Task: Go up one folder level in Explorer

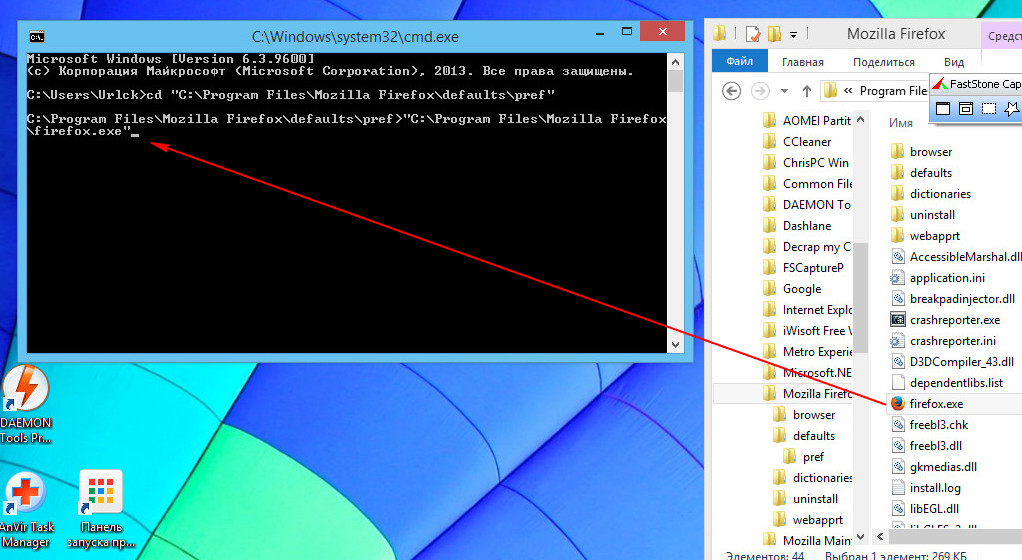Action: tap(807, 91)
